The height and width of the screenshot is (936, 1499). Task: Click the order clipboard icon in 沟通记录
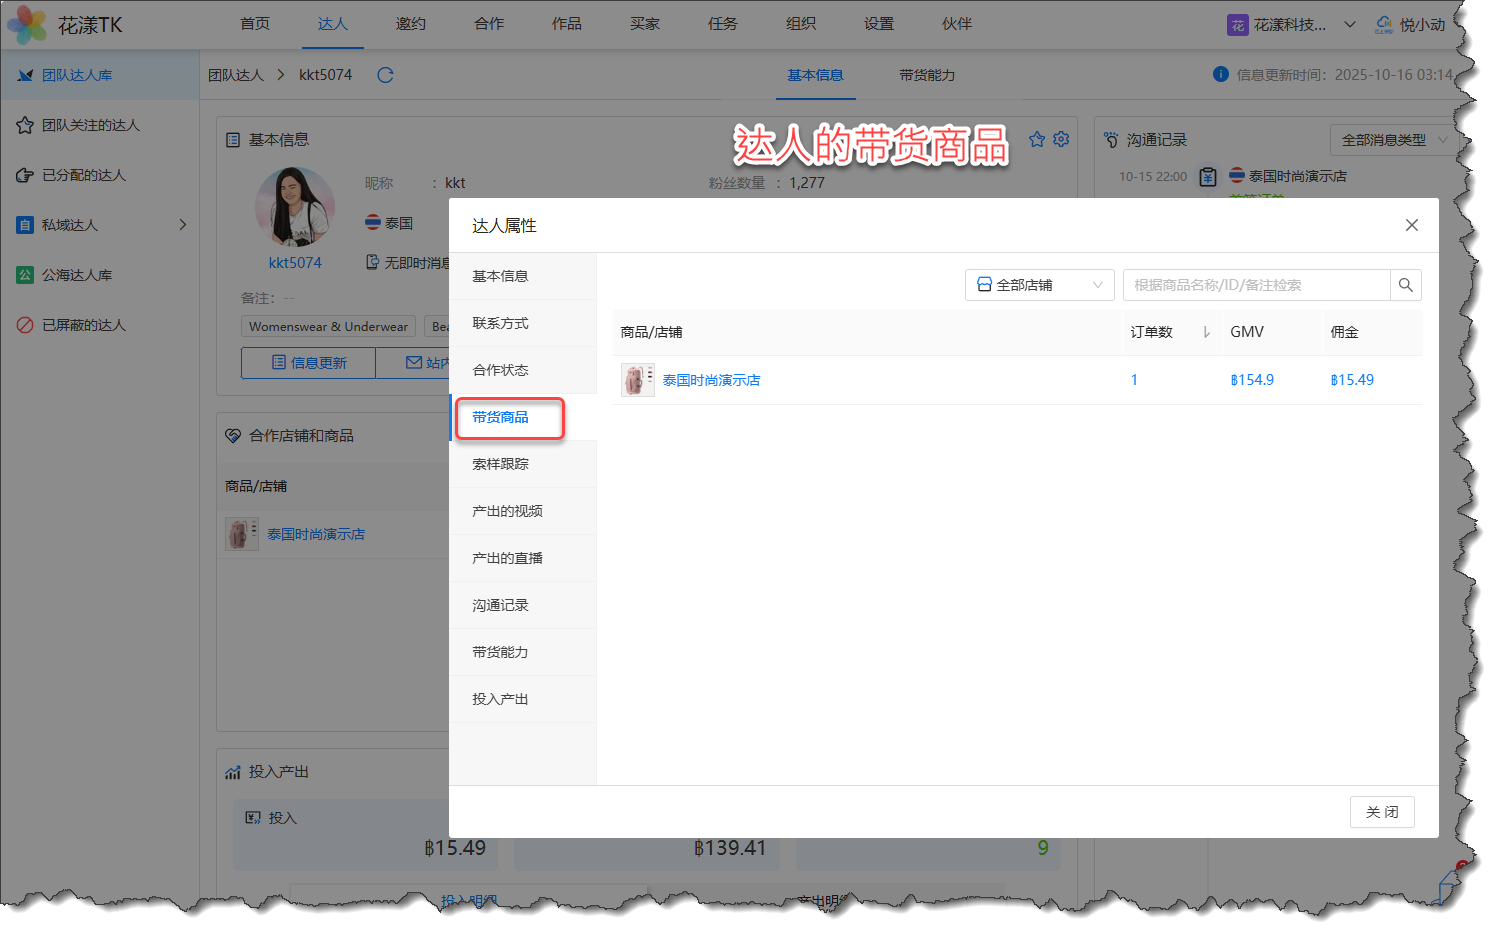tap(1208, 177)
